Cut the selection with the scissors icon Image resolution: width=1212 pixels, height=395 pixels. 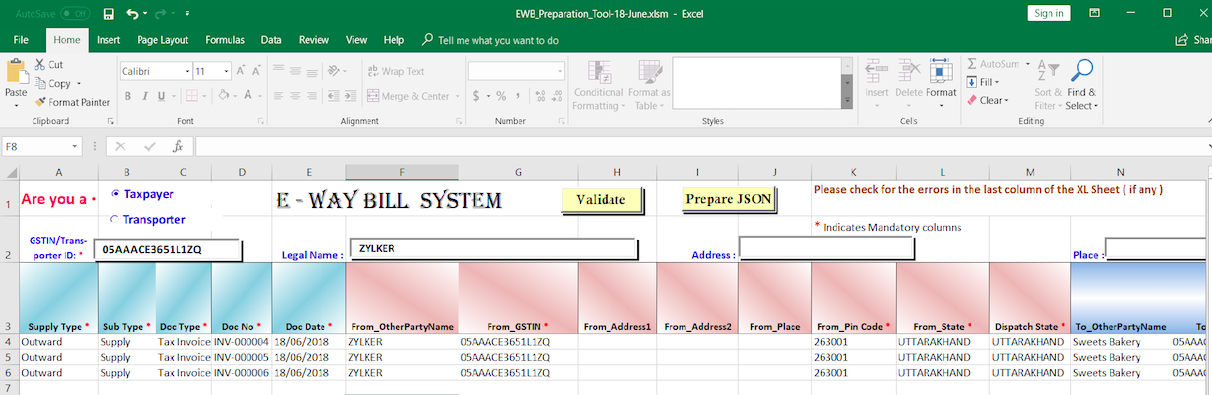point(40,65)
